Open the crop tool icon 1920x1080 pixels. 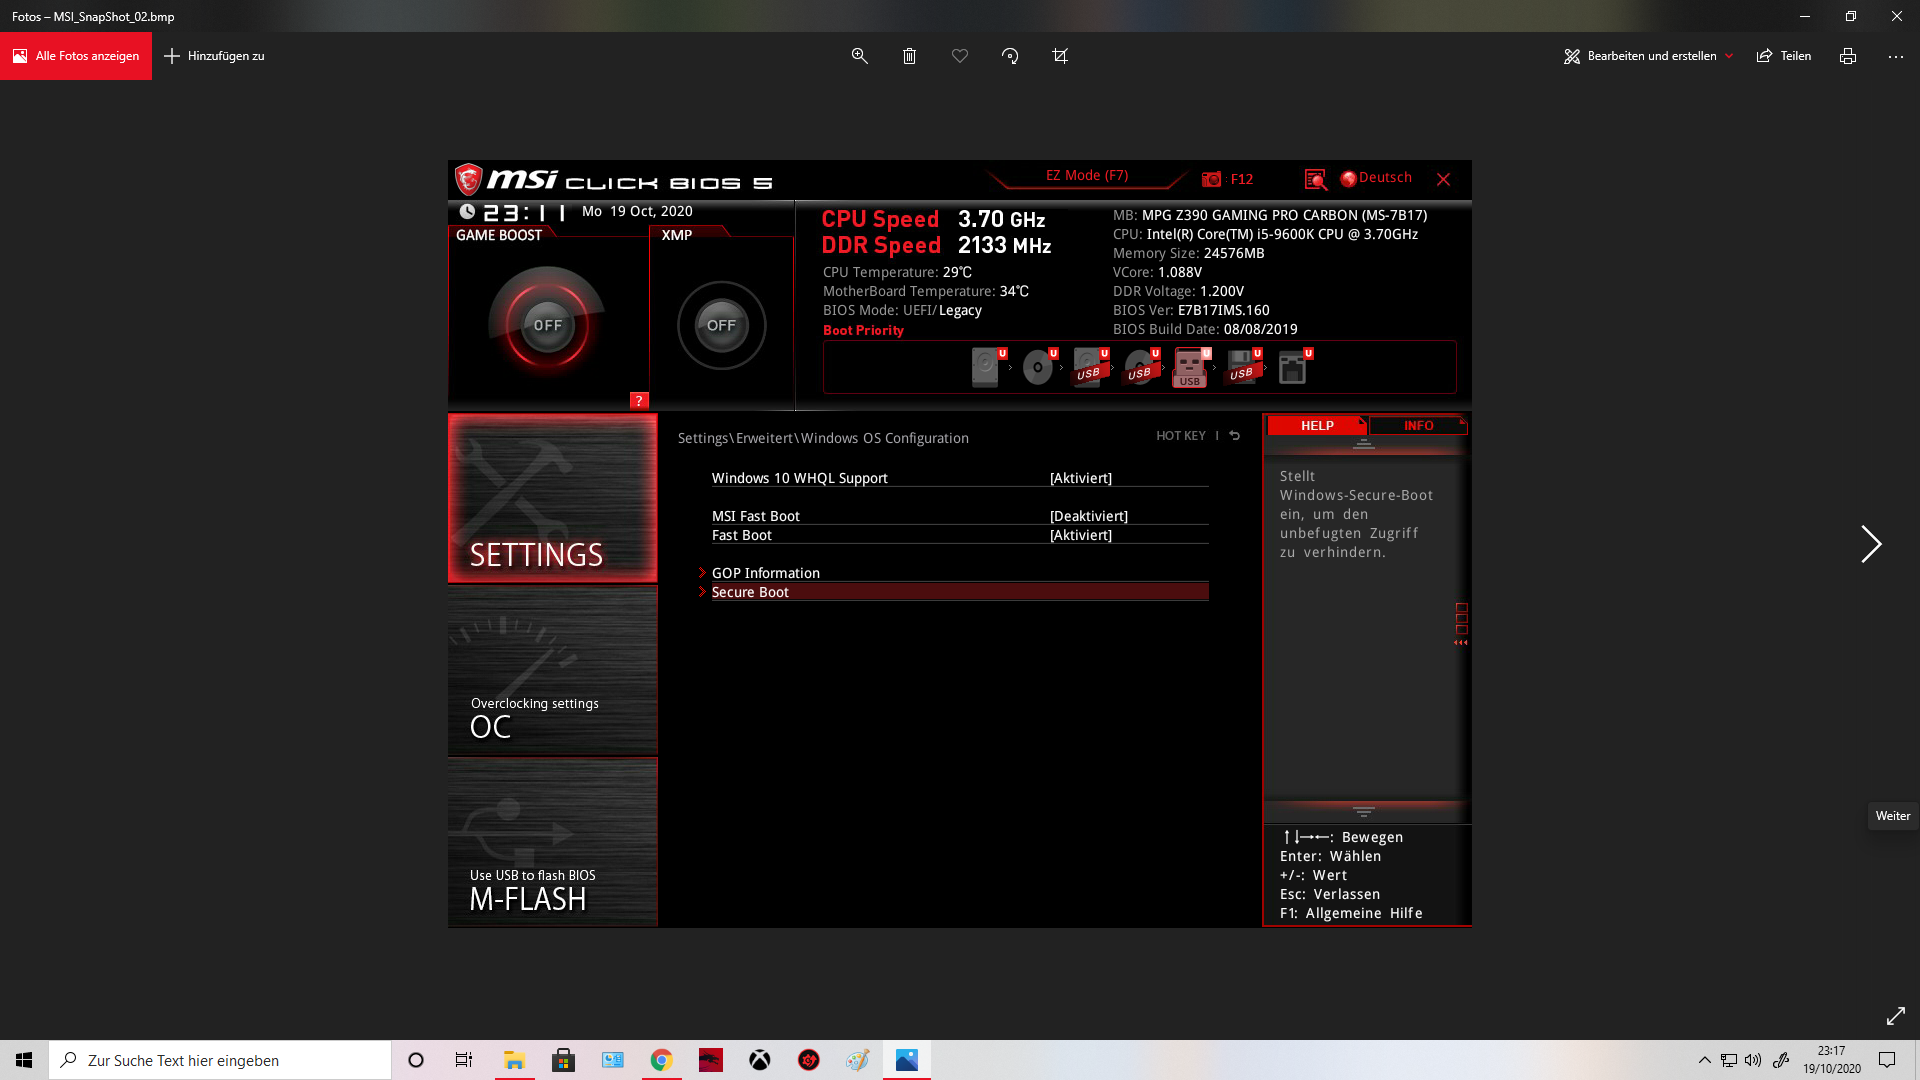click(x=1060, y=56)
